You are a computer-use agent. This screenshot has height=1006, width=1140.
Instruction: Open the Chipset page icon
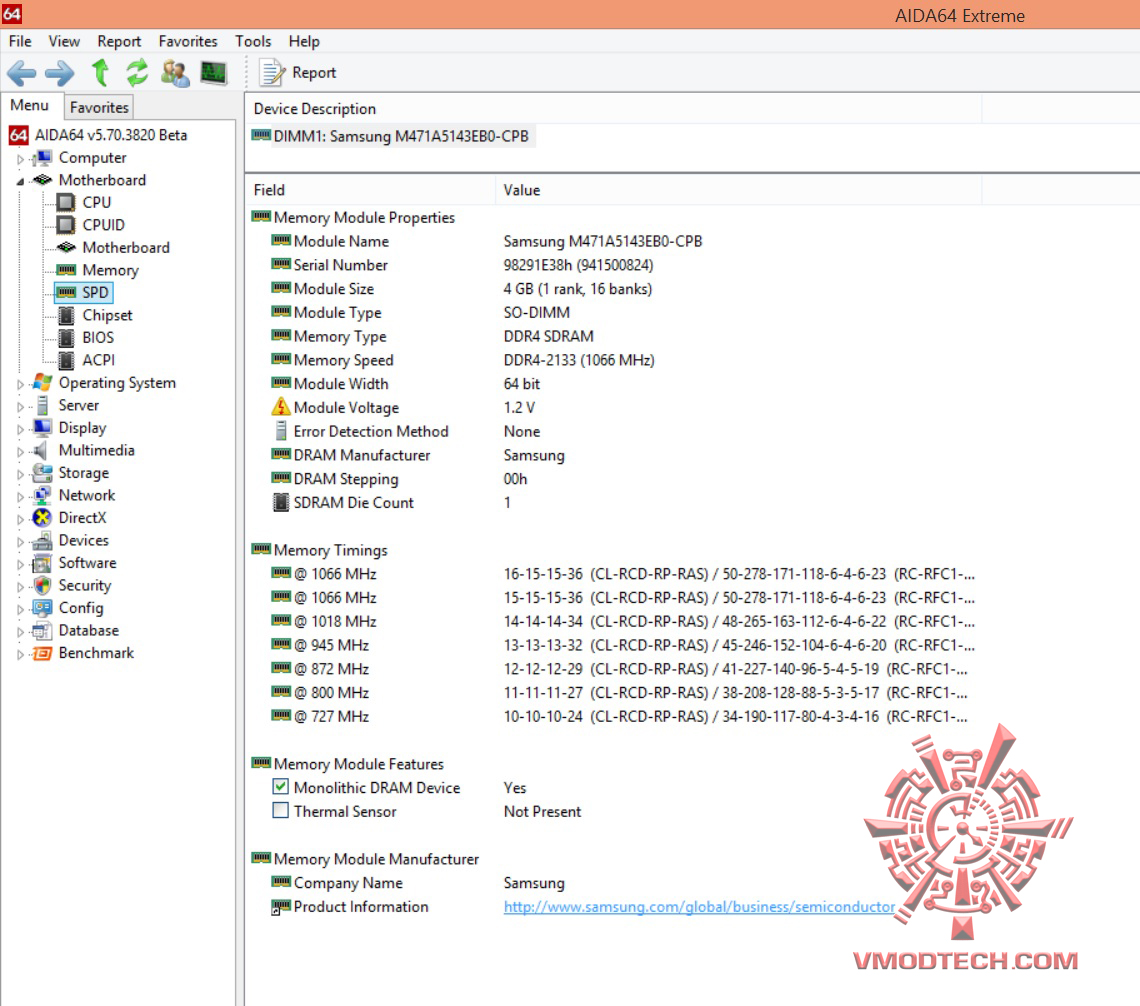66,315
